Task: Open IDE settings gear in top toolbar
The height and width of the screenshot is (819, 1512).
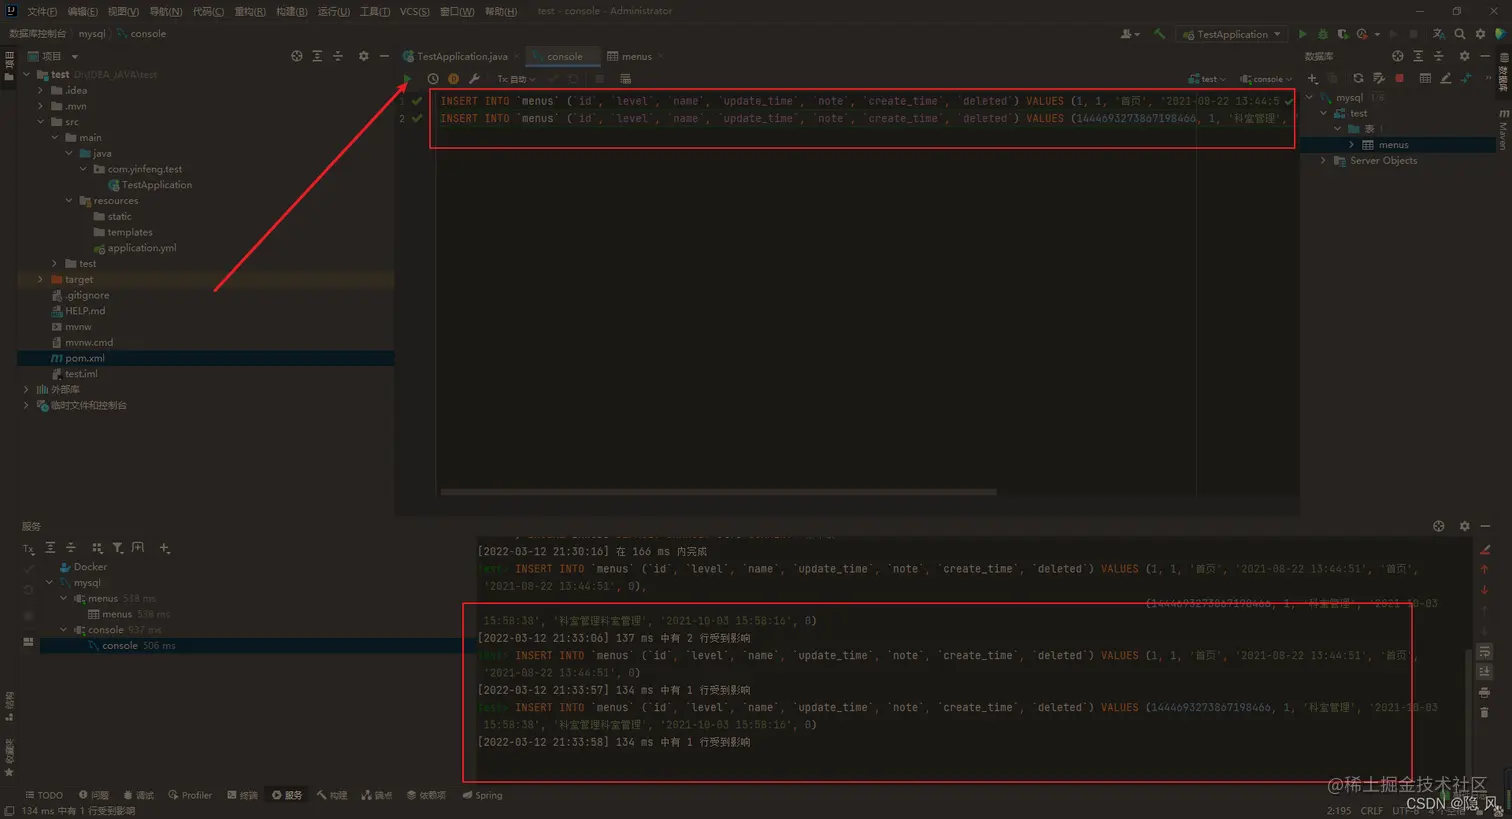Action: tap(1481, 34)
